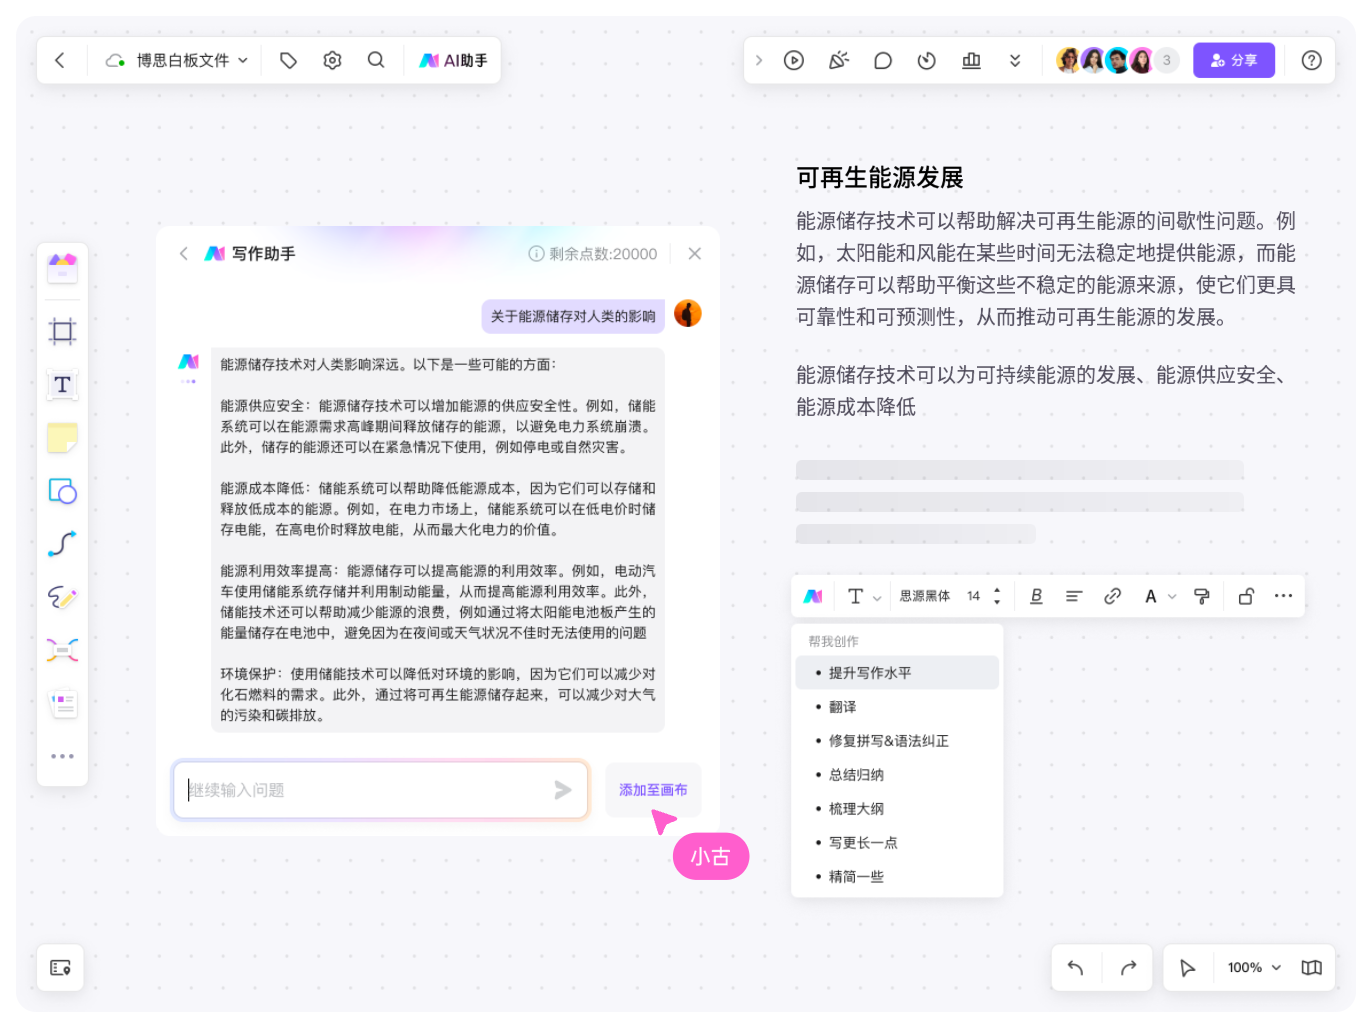The image size is (1372, 1028).
Task: Open text alignment options
Action: [x=1074, y=596]
